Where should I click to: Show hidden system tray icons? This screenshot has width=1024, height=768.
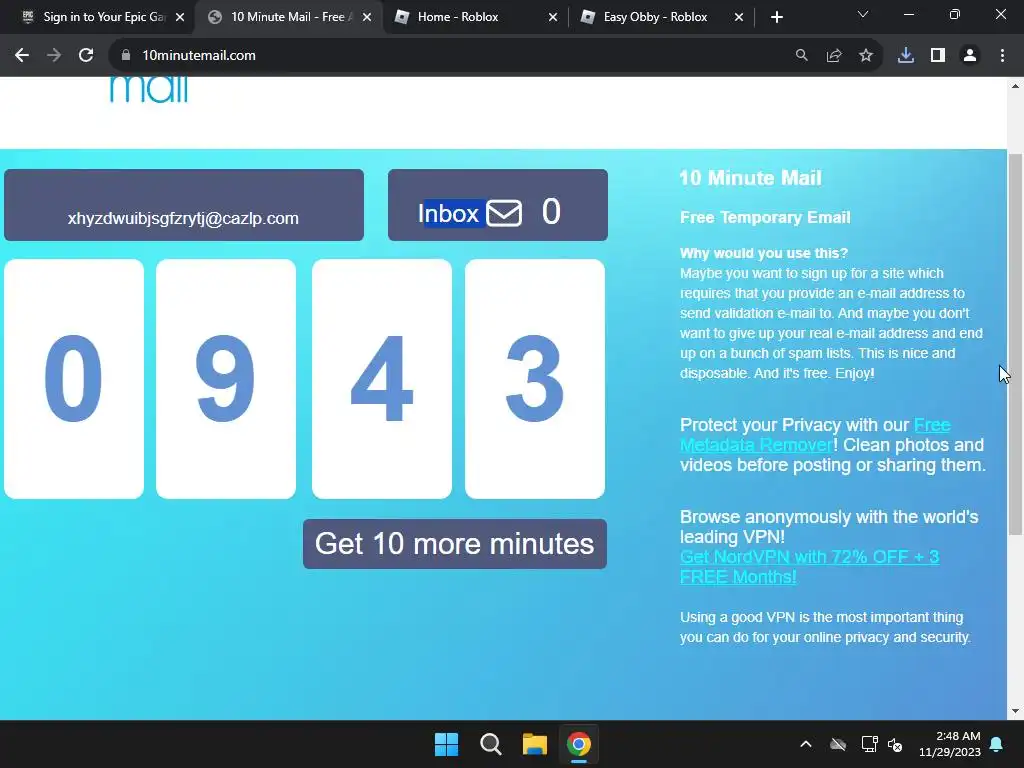click(806, 744)
